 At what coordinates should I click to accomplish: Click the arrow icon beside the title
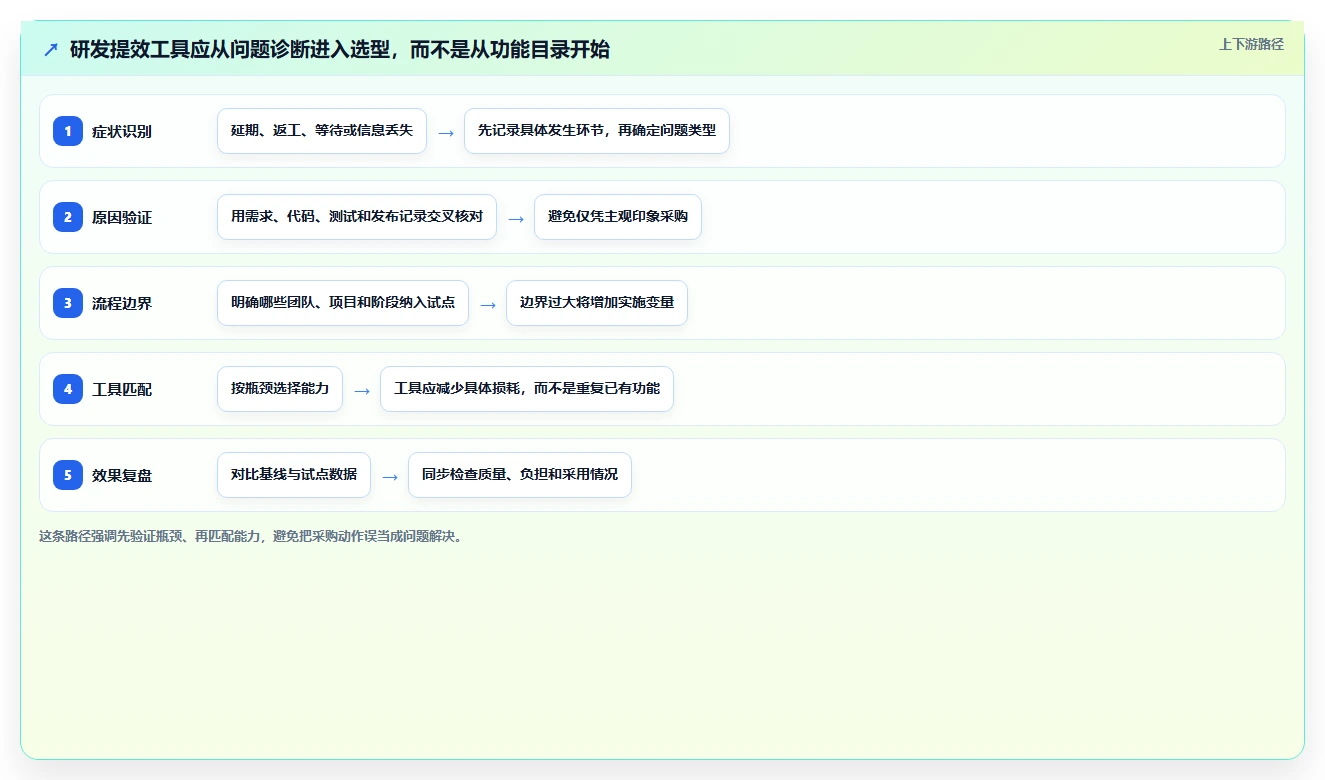tap(50, 49)
